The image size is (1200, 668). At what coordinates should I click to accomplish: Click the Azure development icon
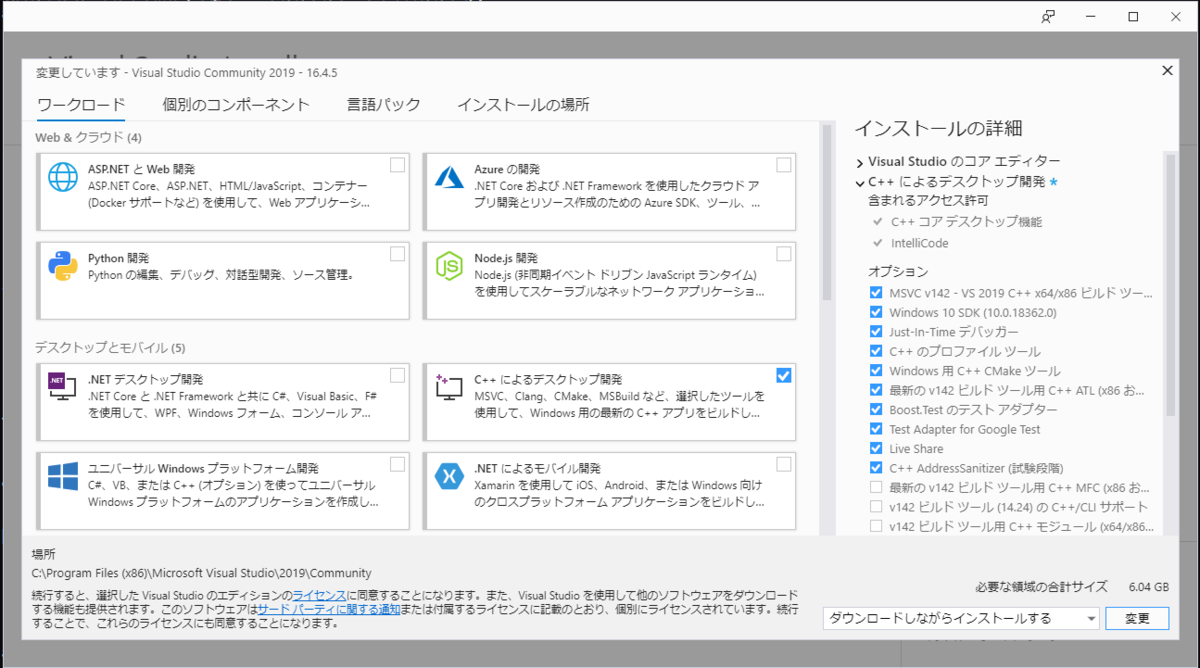pos(448,177)
